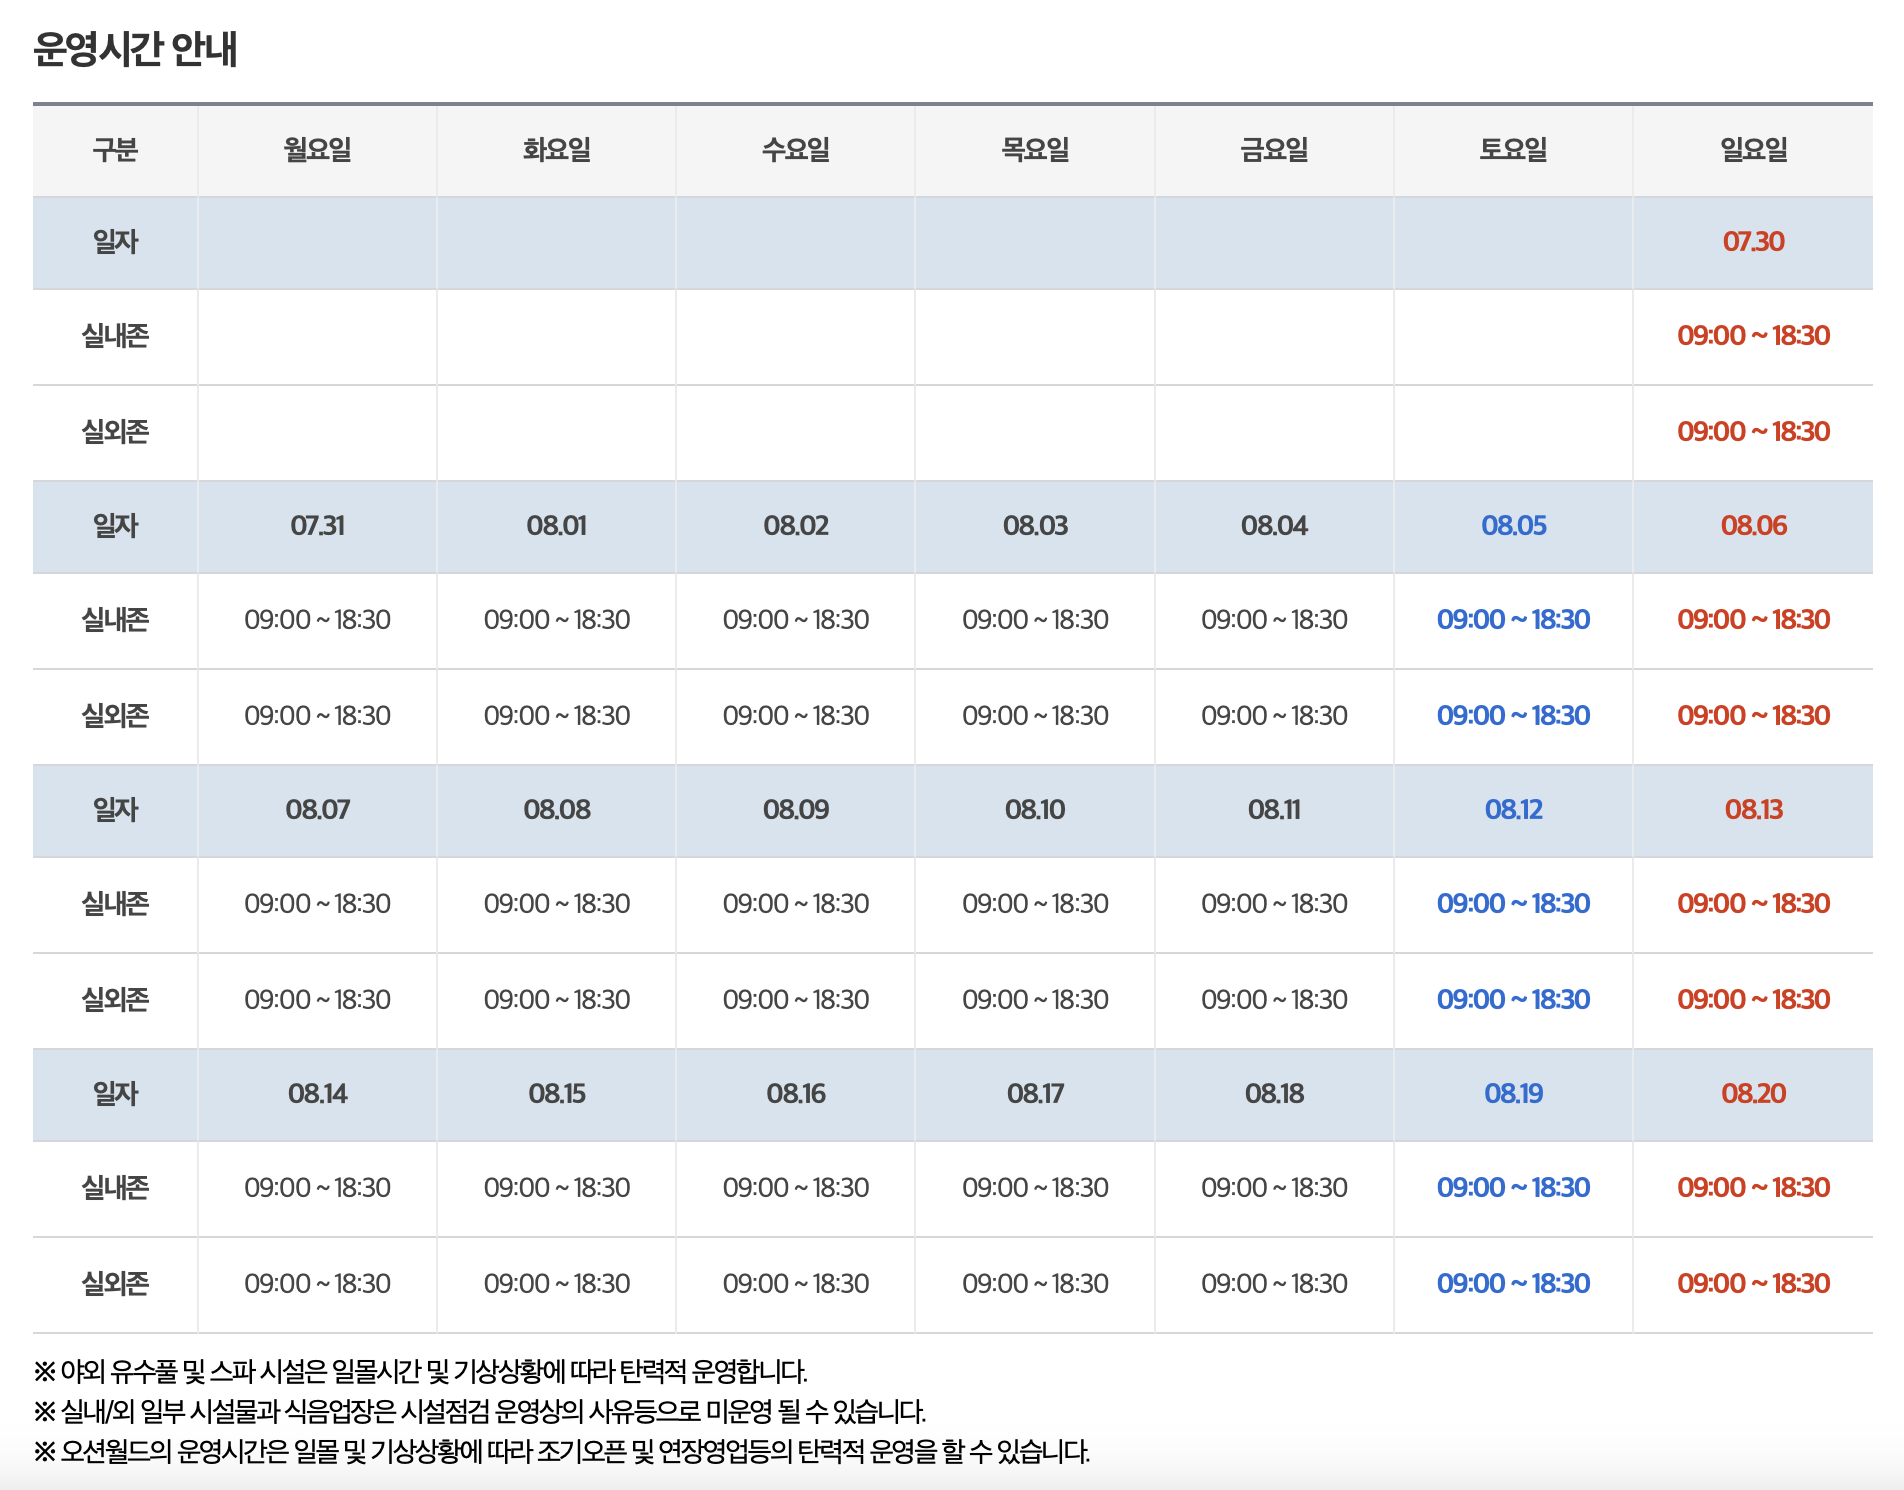Click the '운영시간 안내' heading
Screen dimensions: 1904x1490
[135, 48]
